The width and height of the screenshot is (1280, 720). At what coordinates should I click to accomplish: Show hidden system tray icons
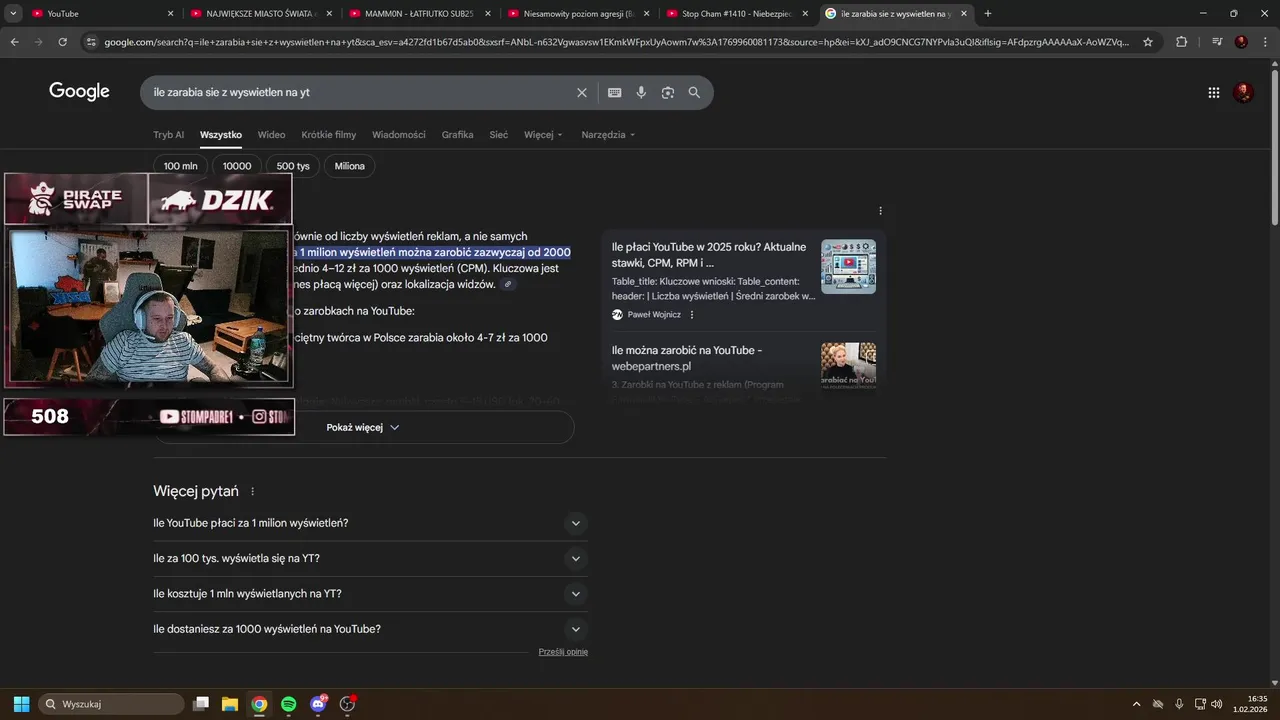tap(1136, 704)
